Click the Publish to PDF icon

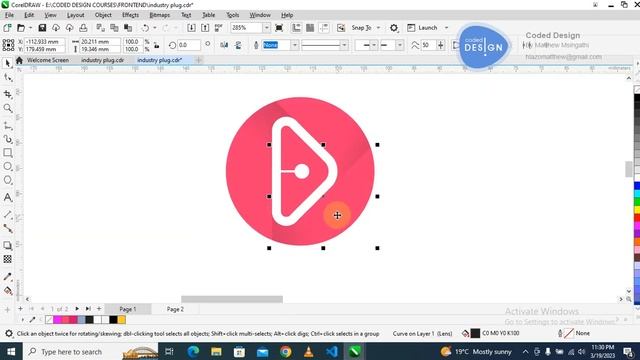(x=219, y=28)
